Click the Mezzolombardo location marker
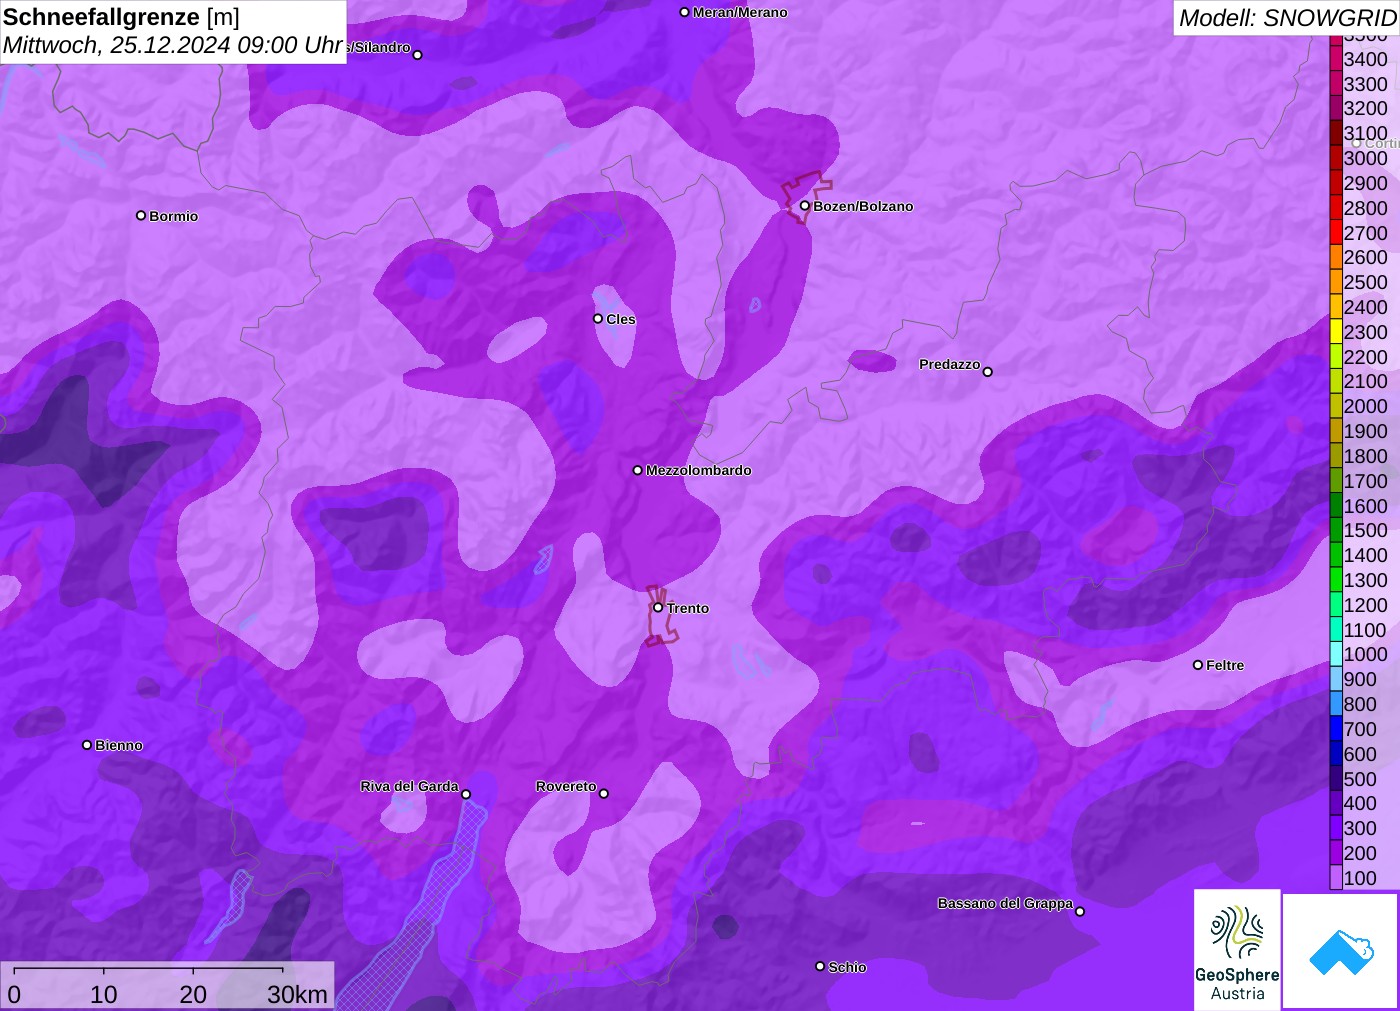This screenshot has height=1011, width=1400. [638, 470]
